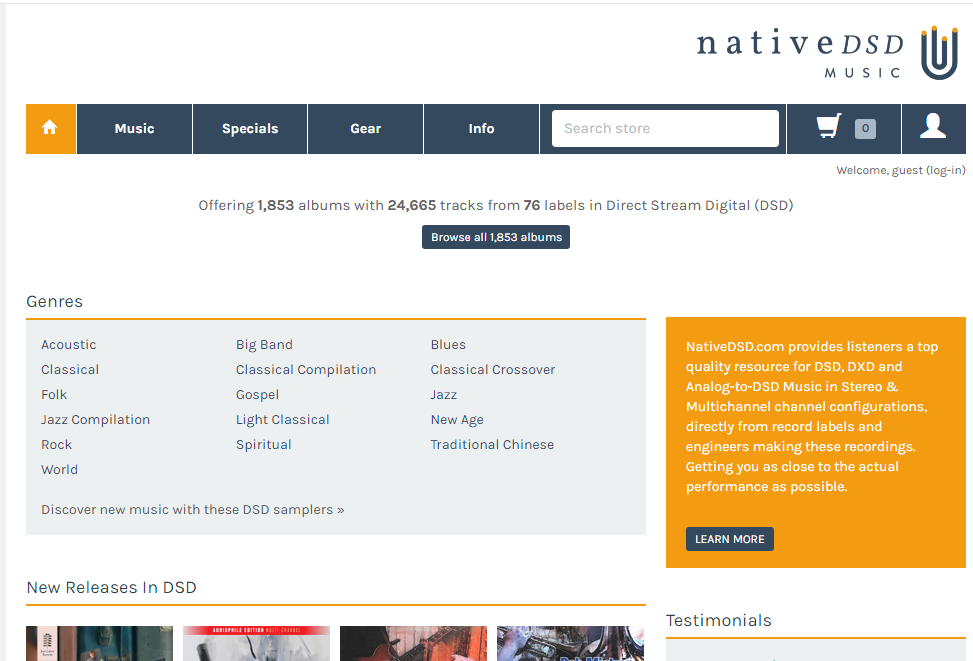The height and width of the screenshot is (661, 973).
Task: Select the Blues genre
Action: tap(448, 344)
